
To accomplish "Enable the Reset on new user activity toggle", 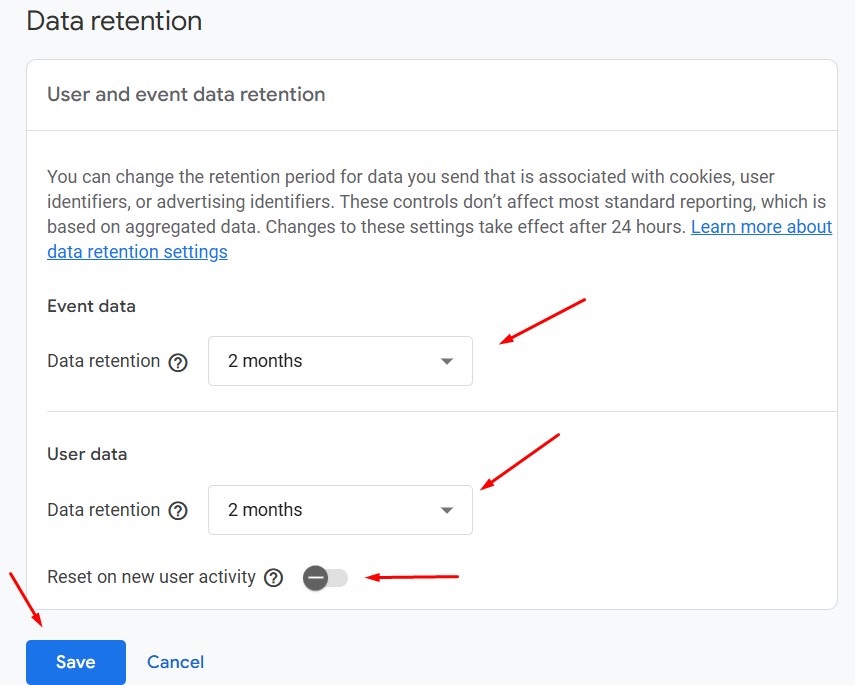I will click(323, 577).
